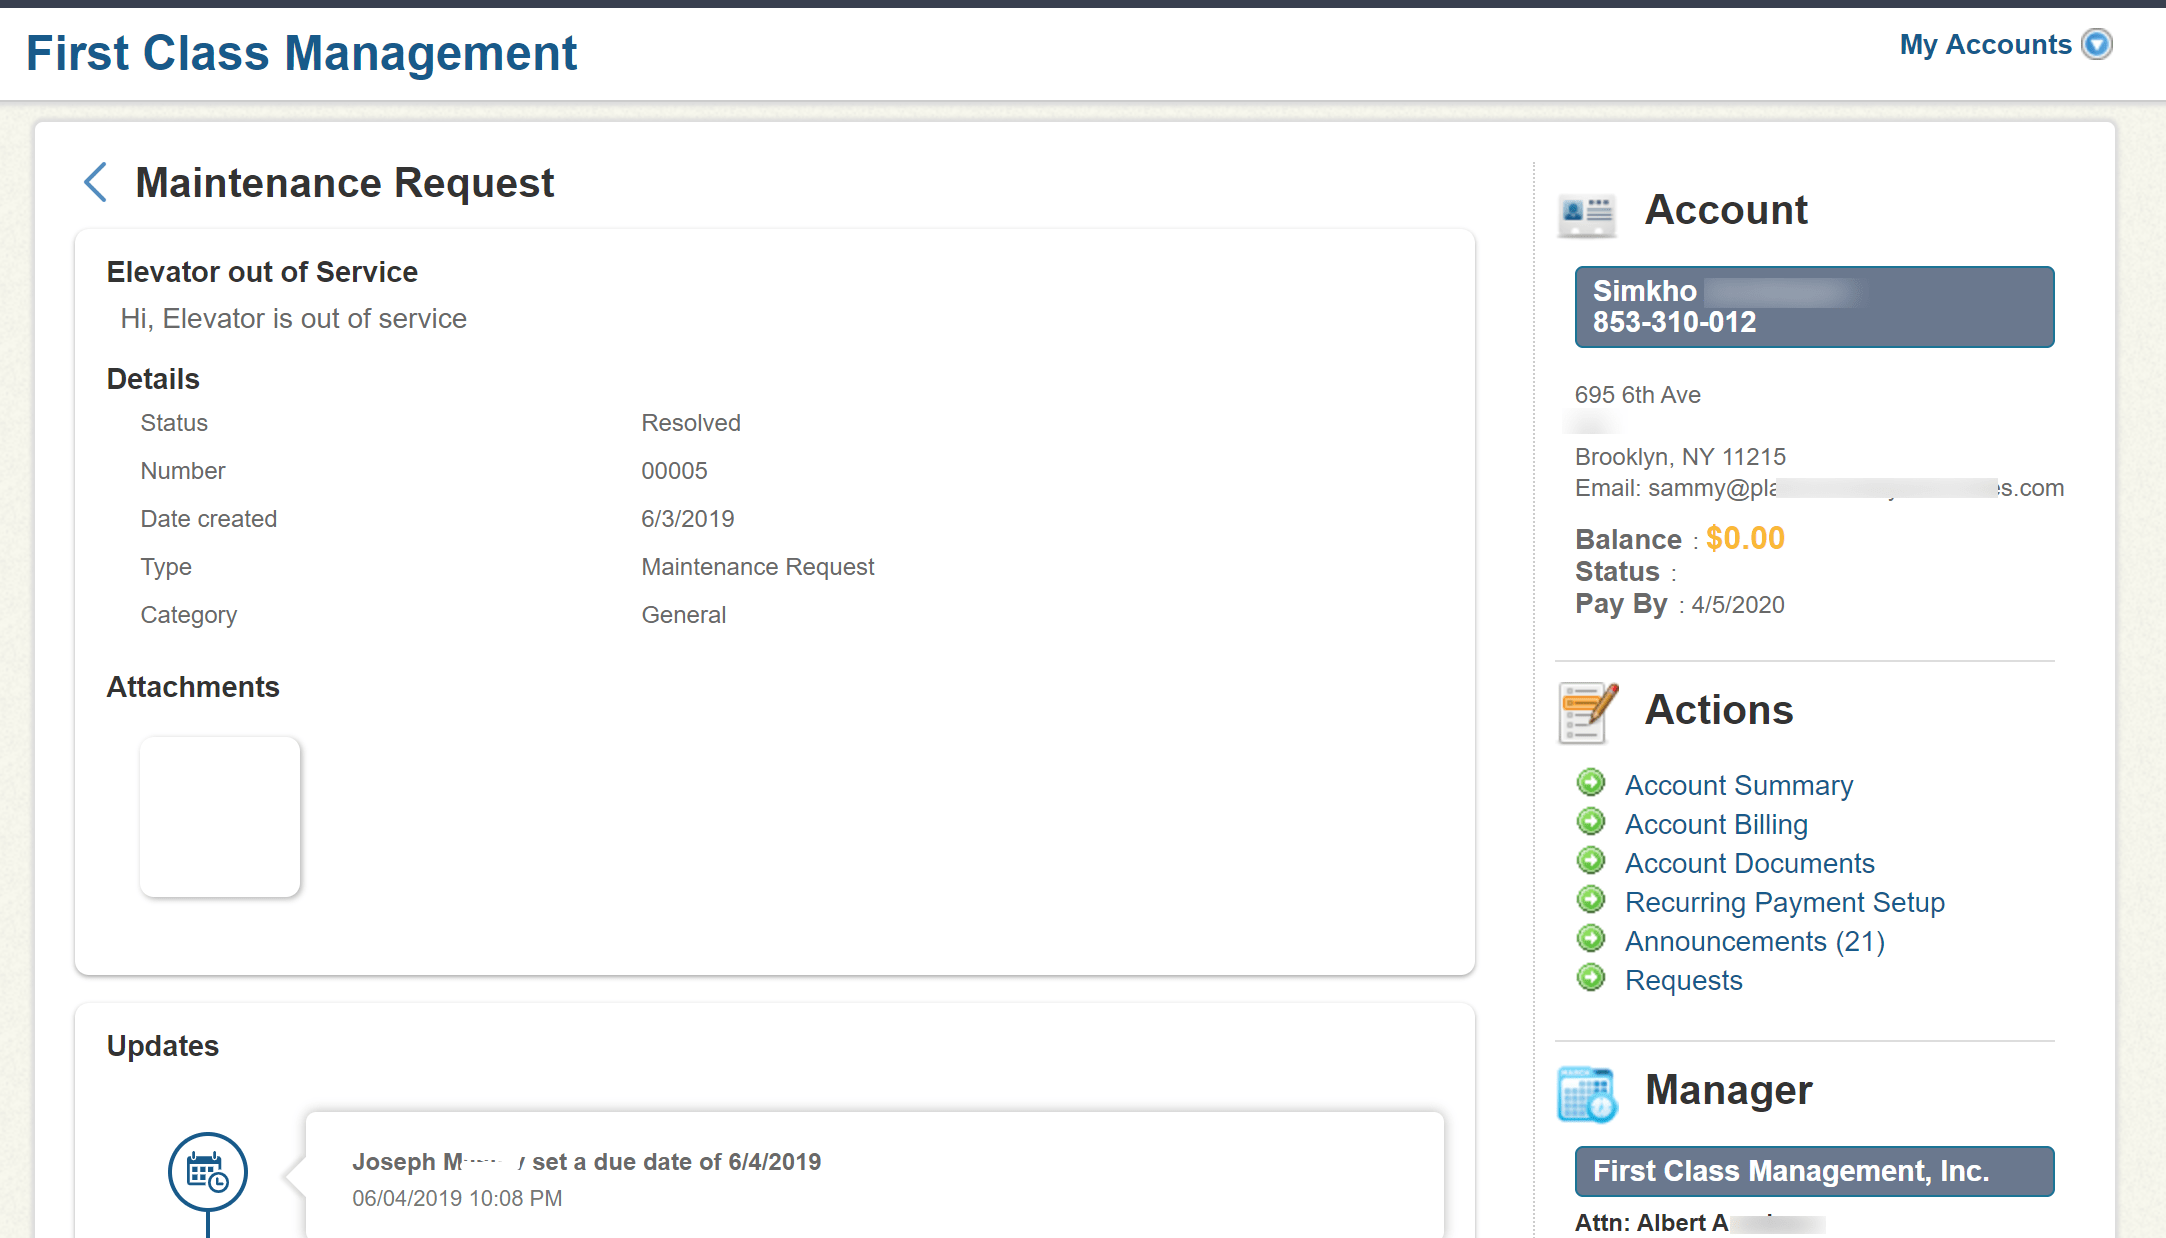Click the General category value
Image resolution: width=2166 pixels, height=1238 pixels.
click(x=684, y=615)
